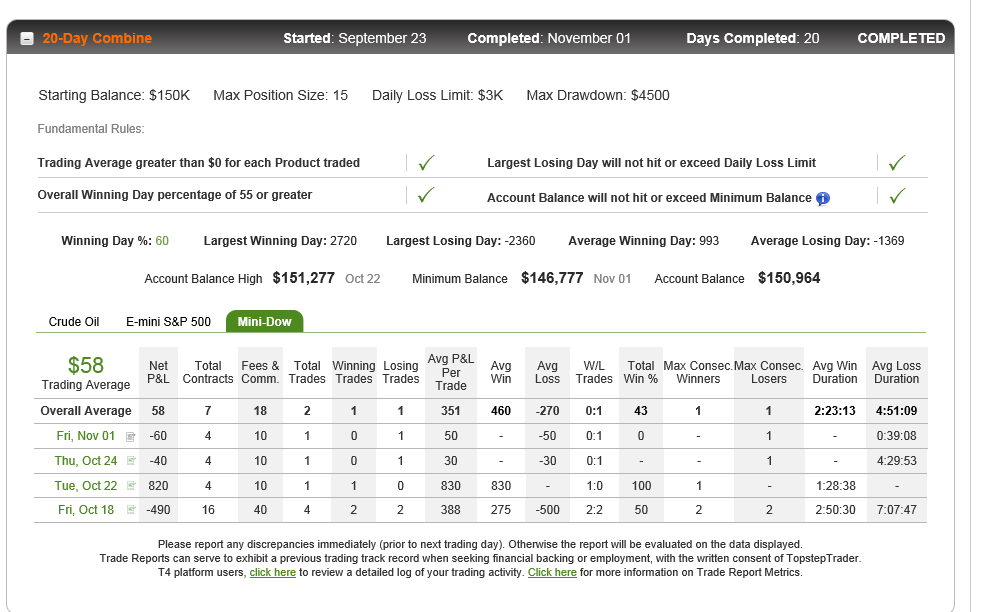Open the Fri, Nov 01 report icon
Screen dimensions: 985x612
(131, 436)
